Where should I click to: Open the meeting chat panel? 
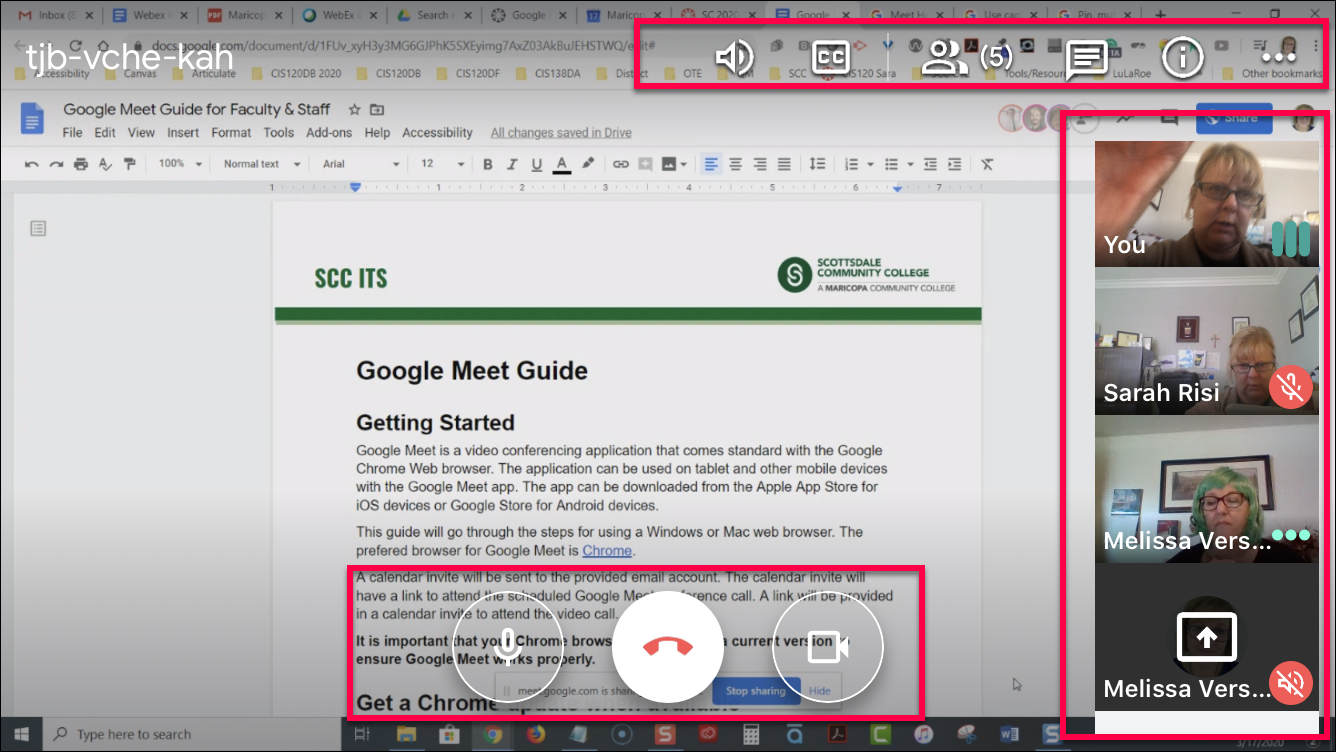point(1086,60)
